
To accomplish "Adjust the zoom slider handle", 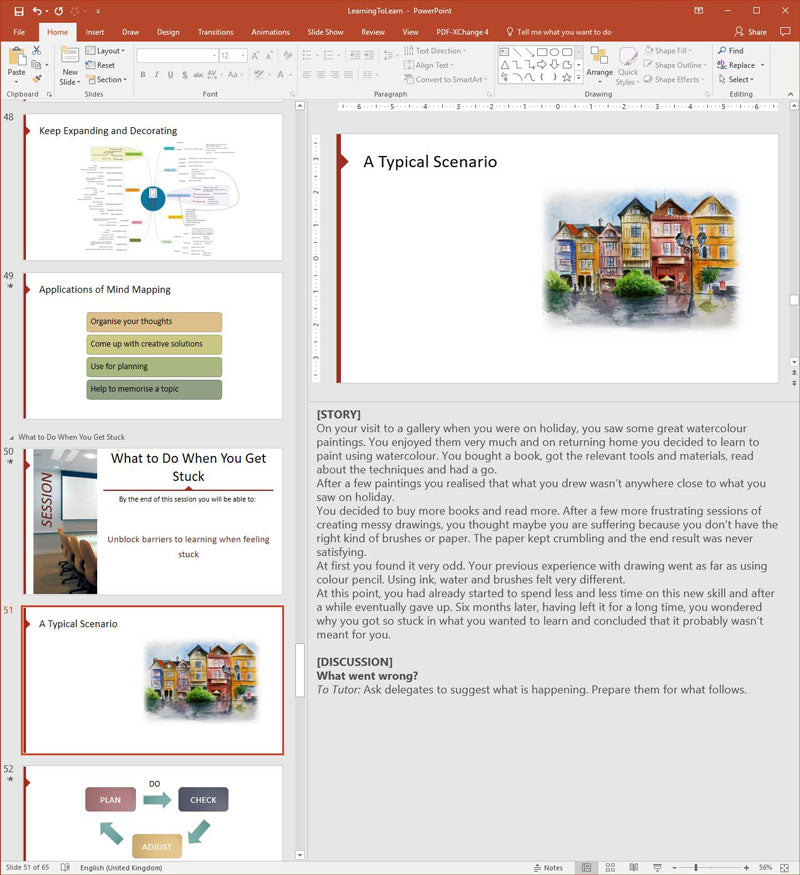I will [696, 867].
